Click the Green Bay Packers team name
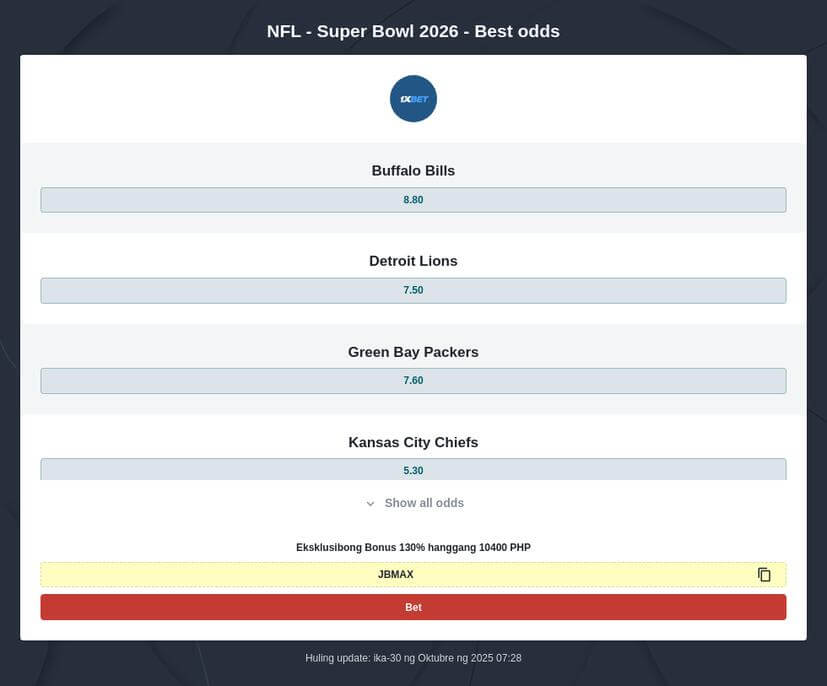Screen dimensions: 827x686 (413, 351)
